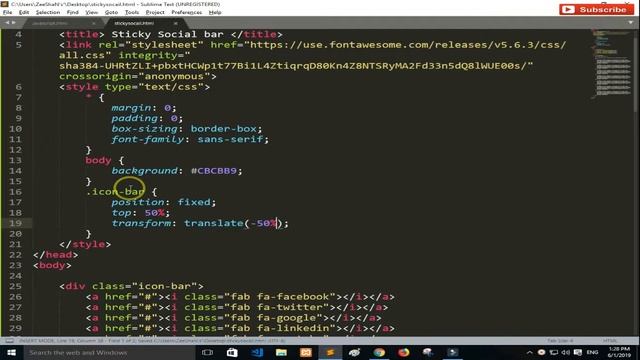Click the 'fa-twitter' class text
Screen dimensions: 640x360
pyautogui.click(x=290, y=307)
